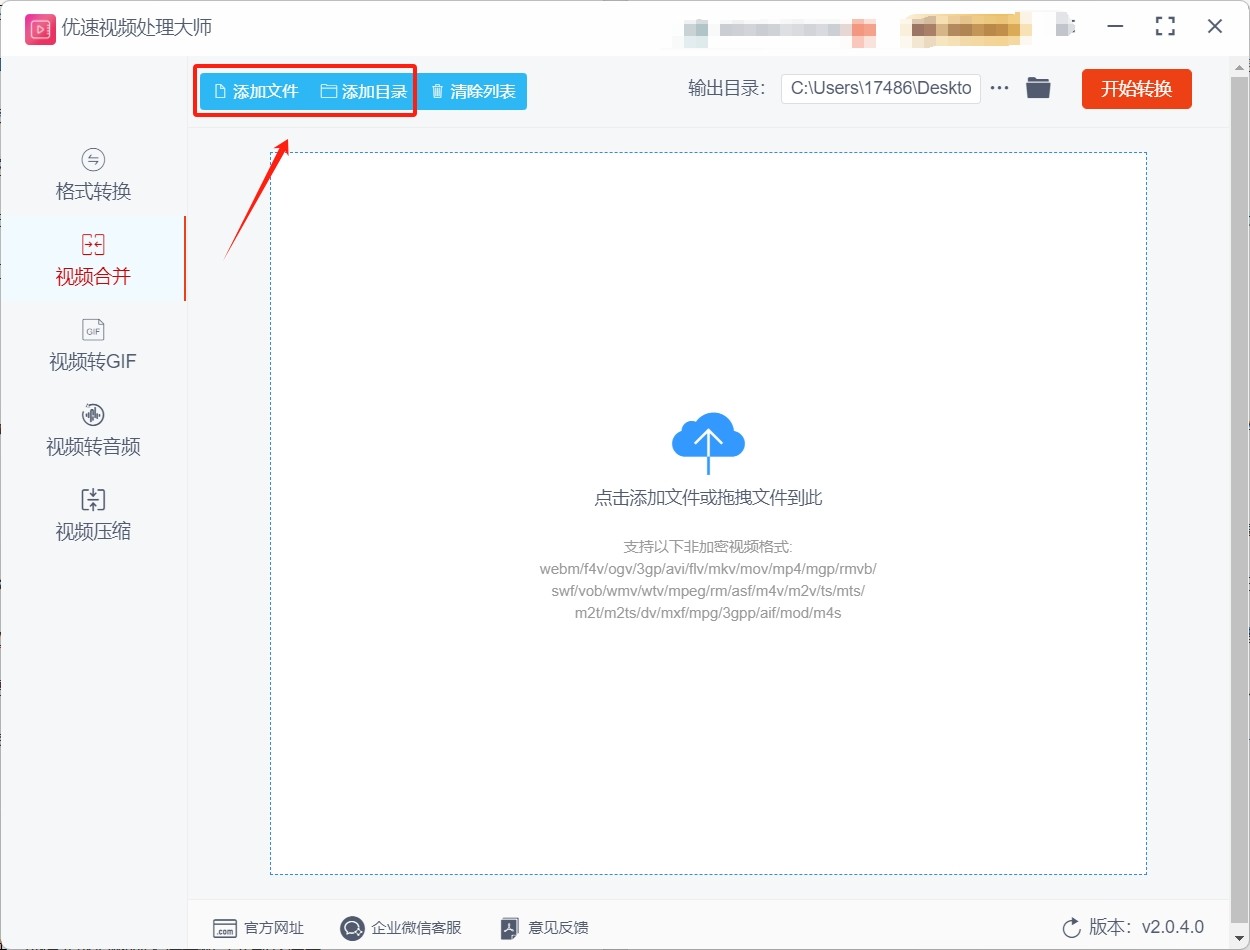Click 添加目录 add folder button
Viewport: 1250px width, 950px height.
pos(364,91)
